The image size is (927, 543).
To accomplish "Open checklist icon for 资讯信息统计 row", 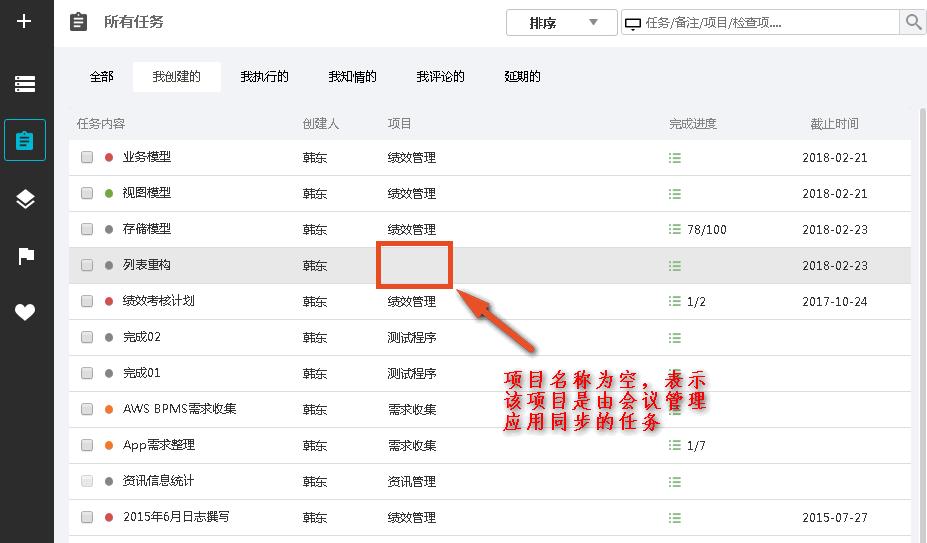I will [x=675, y=481].
